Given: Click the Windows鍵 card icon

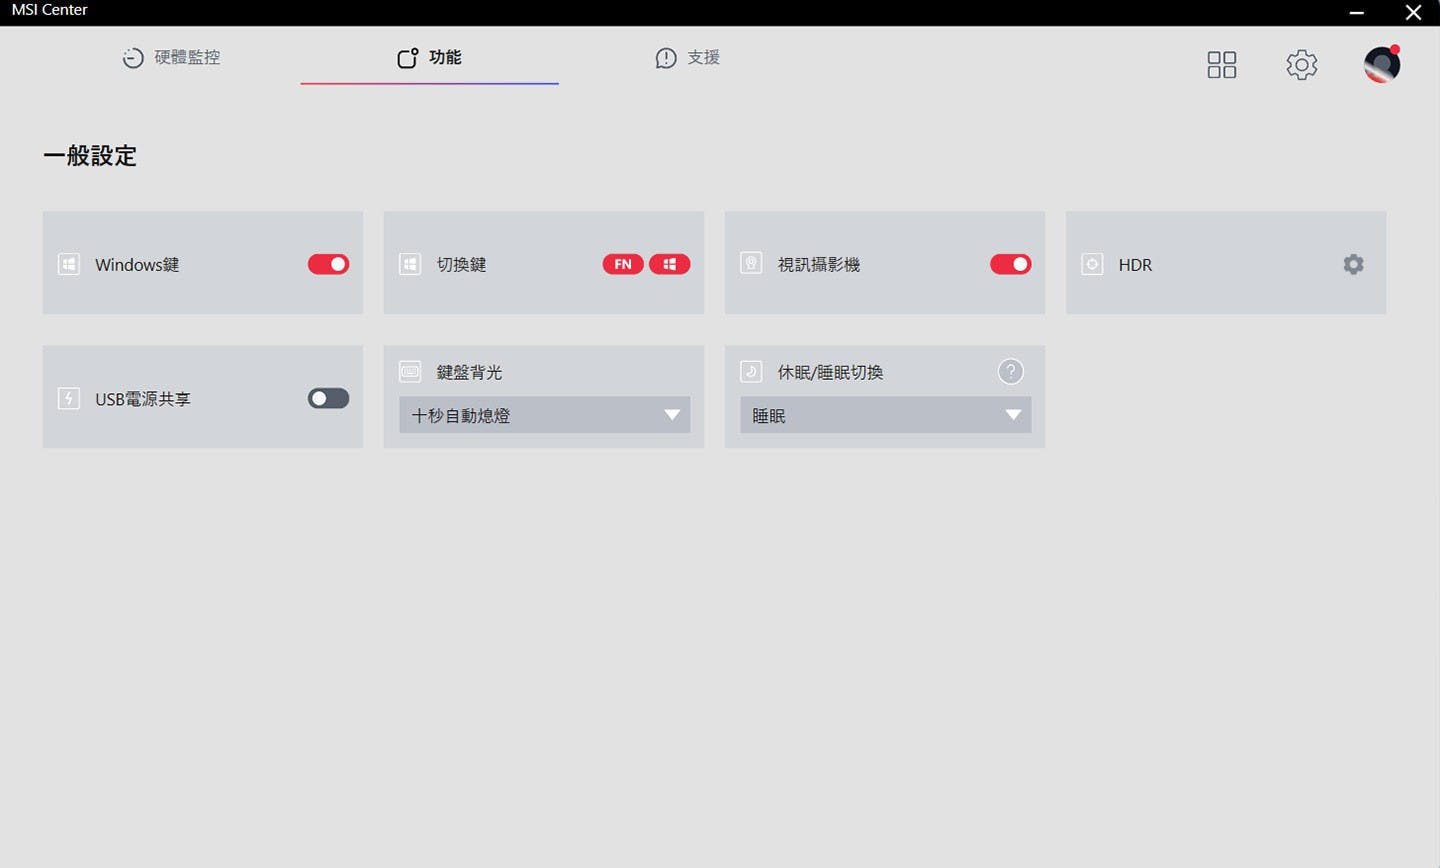Looking at the screenshot, I should (69, 264).
